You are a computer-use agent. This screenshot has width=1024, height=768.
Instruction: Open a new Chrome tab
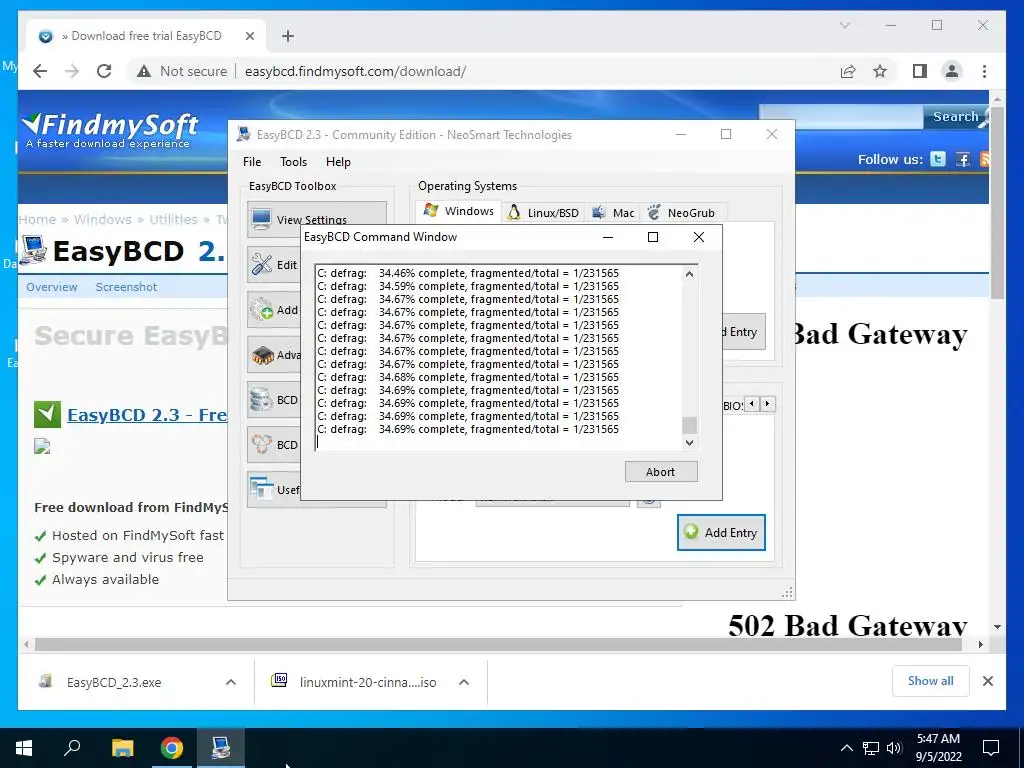pos(288,36)
